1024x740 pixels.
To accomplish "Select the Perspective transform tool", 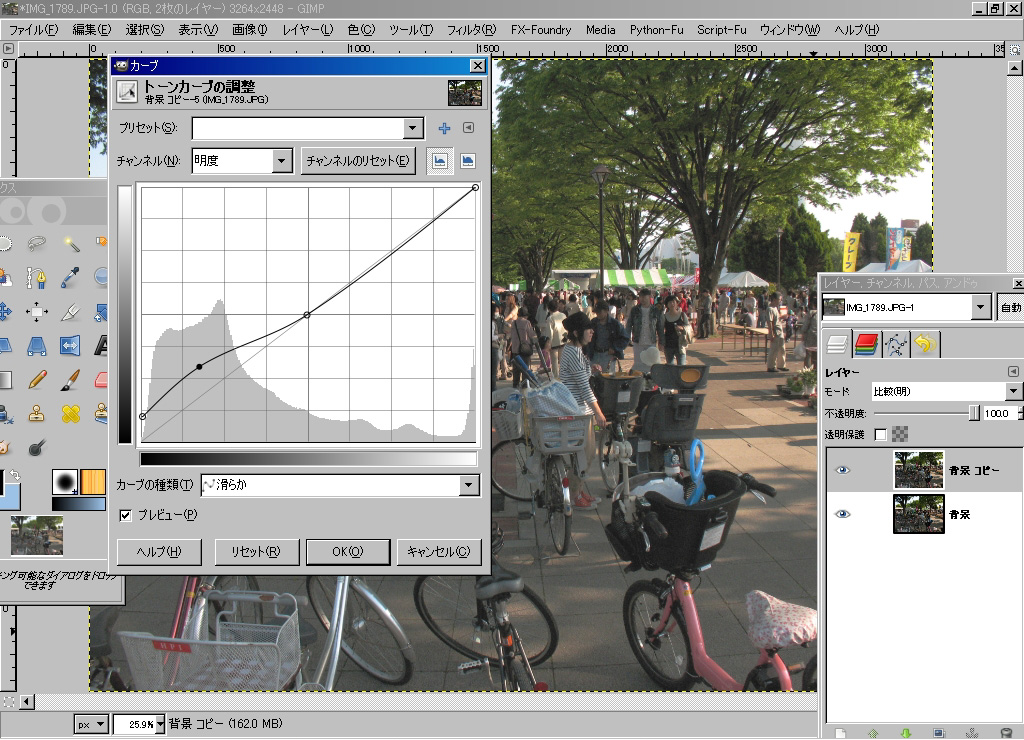I will [x=37, y=346].
